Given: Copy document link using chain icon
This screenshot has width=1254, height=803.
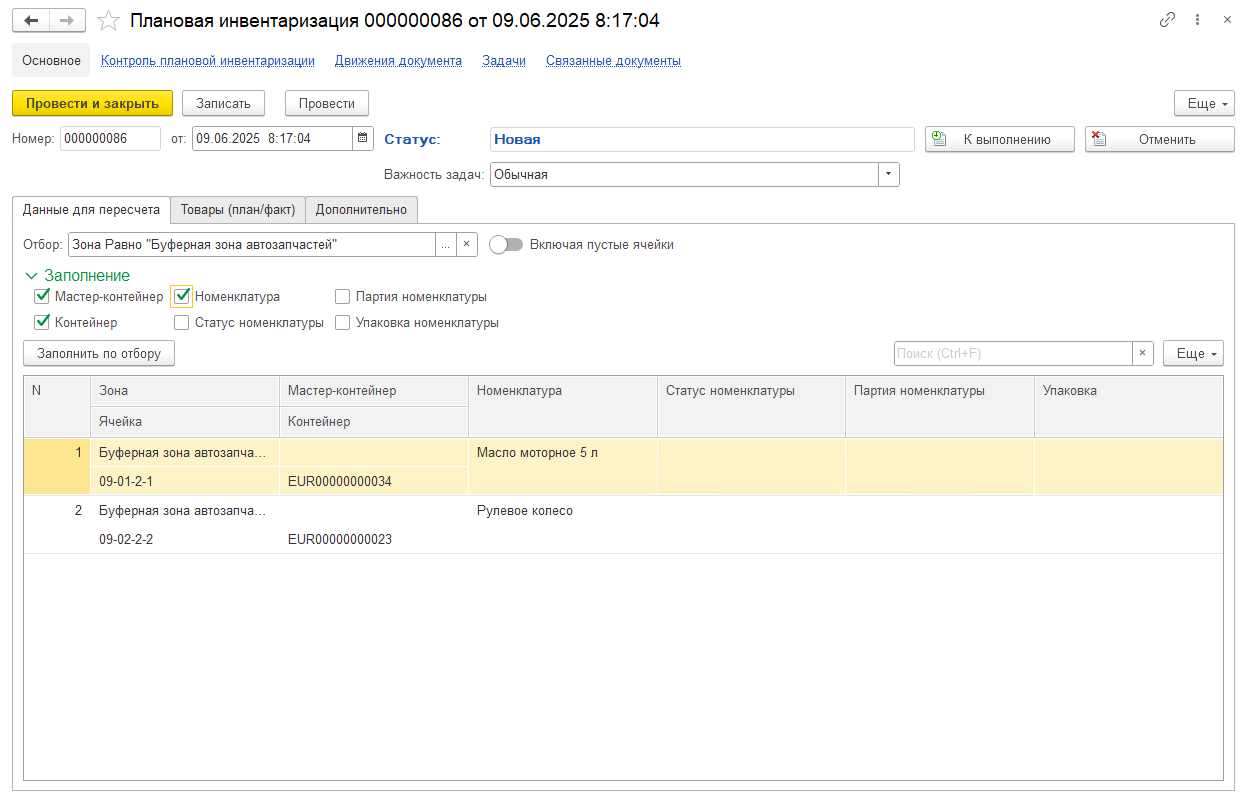Looking at the screenshot, I should click(x=1167, y=20).
